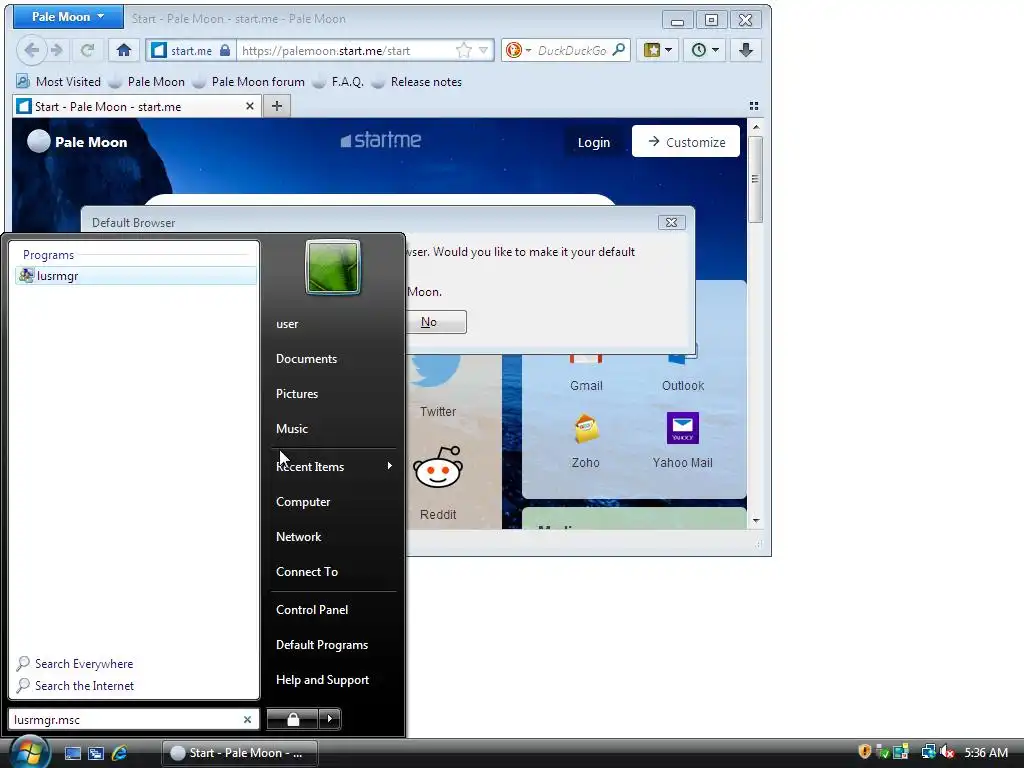
Task: Open the Release notes bookmark
Action: click(x=417, y=82)
